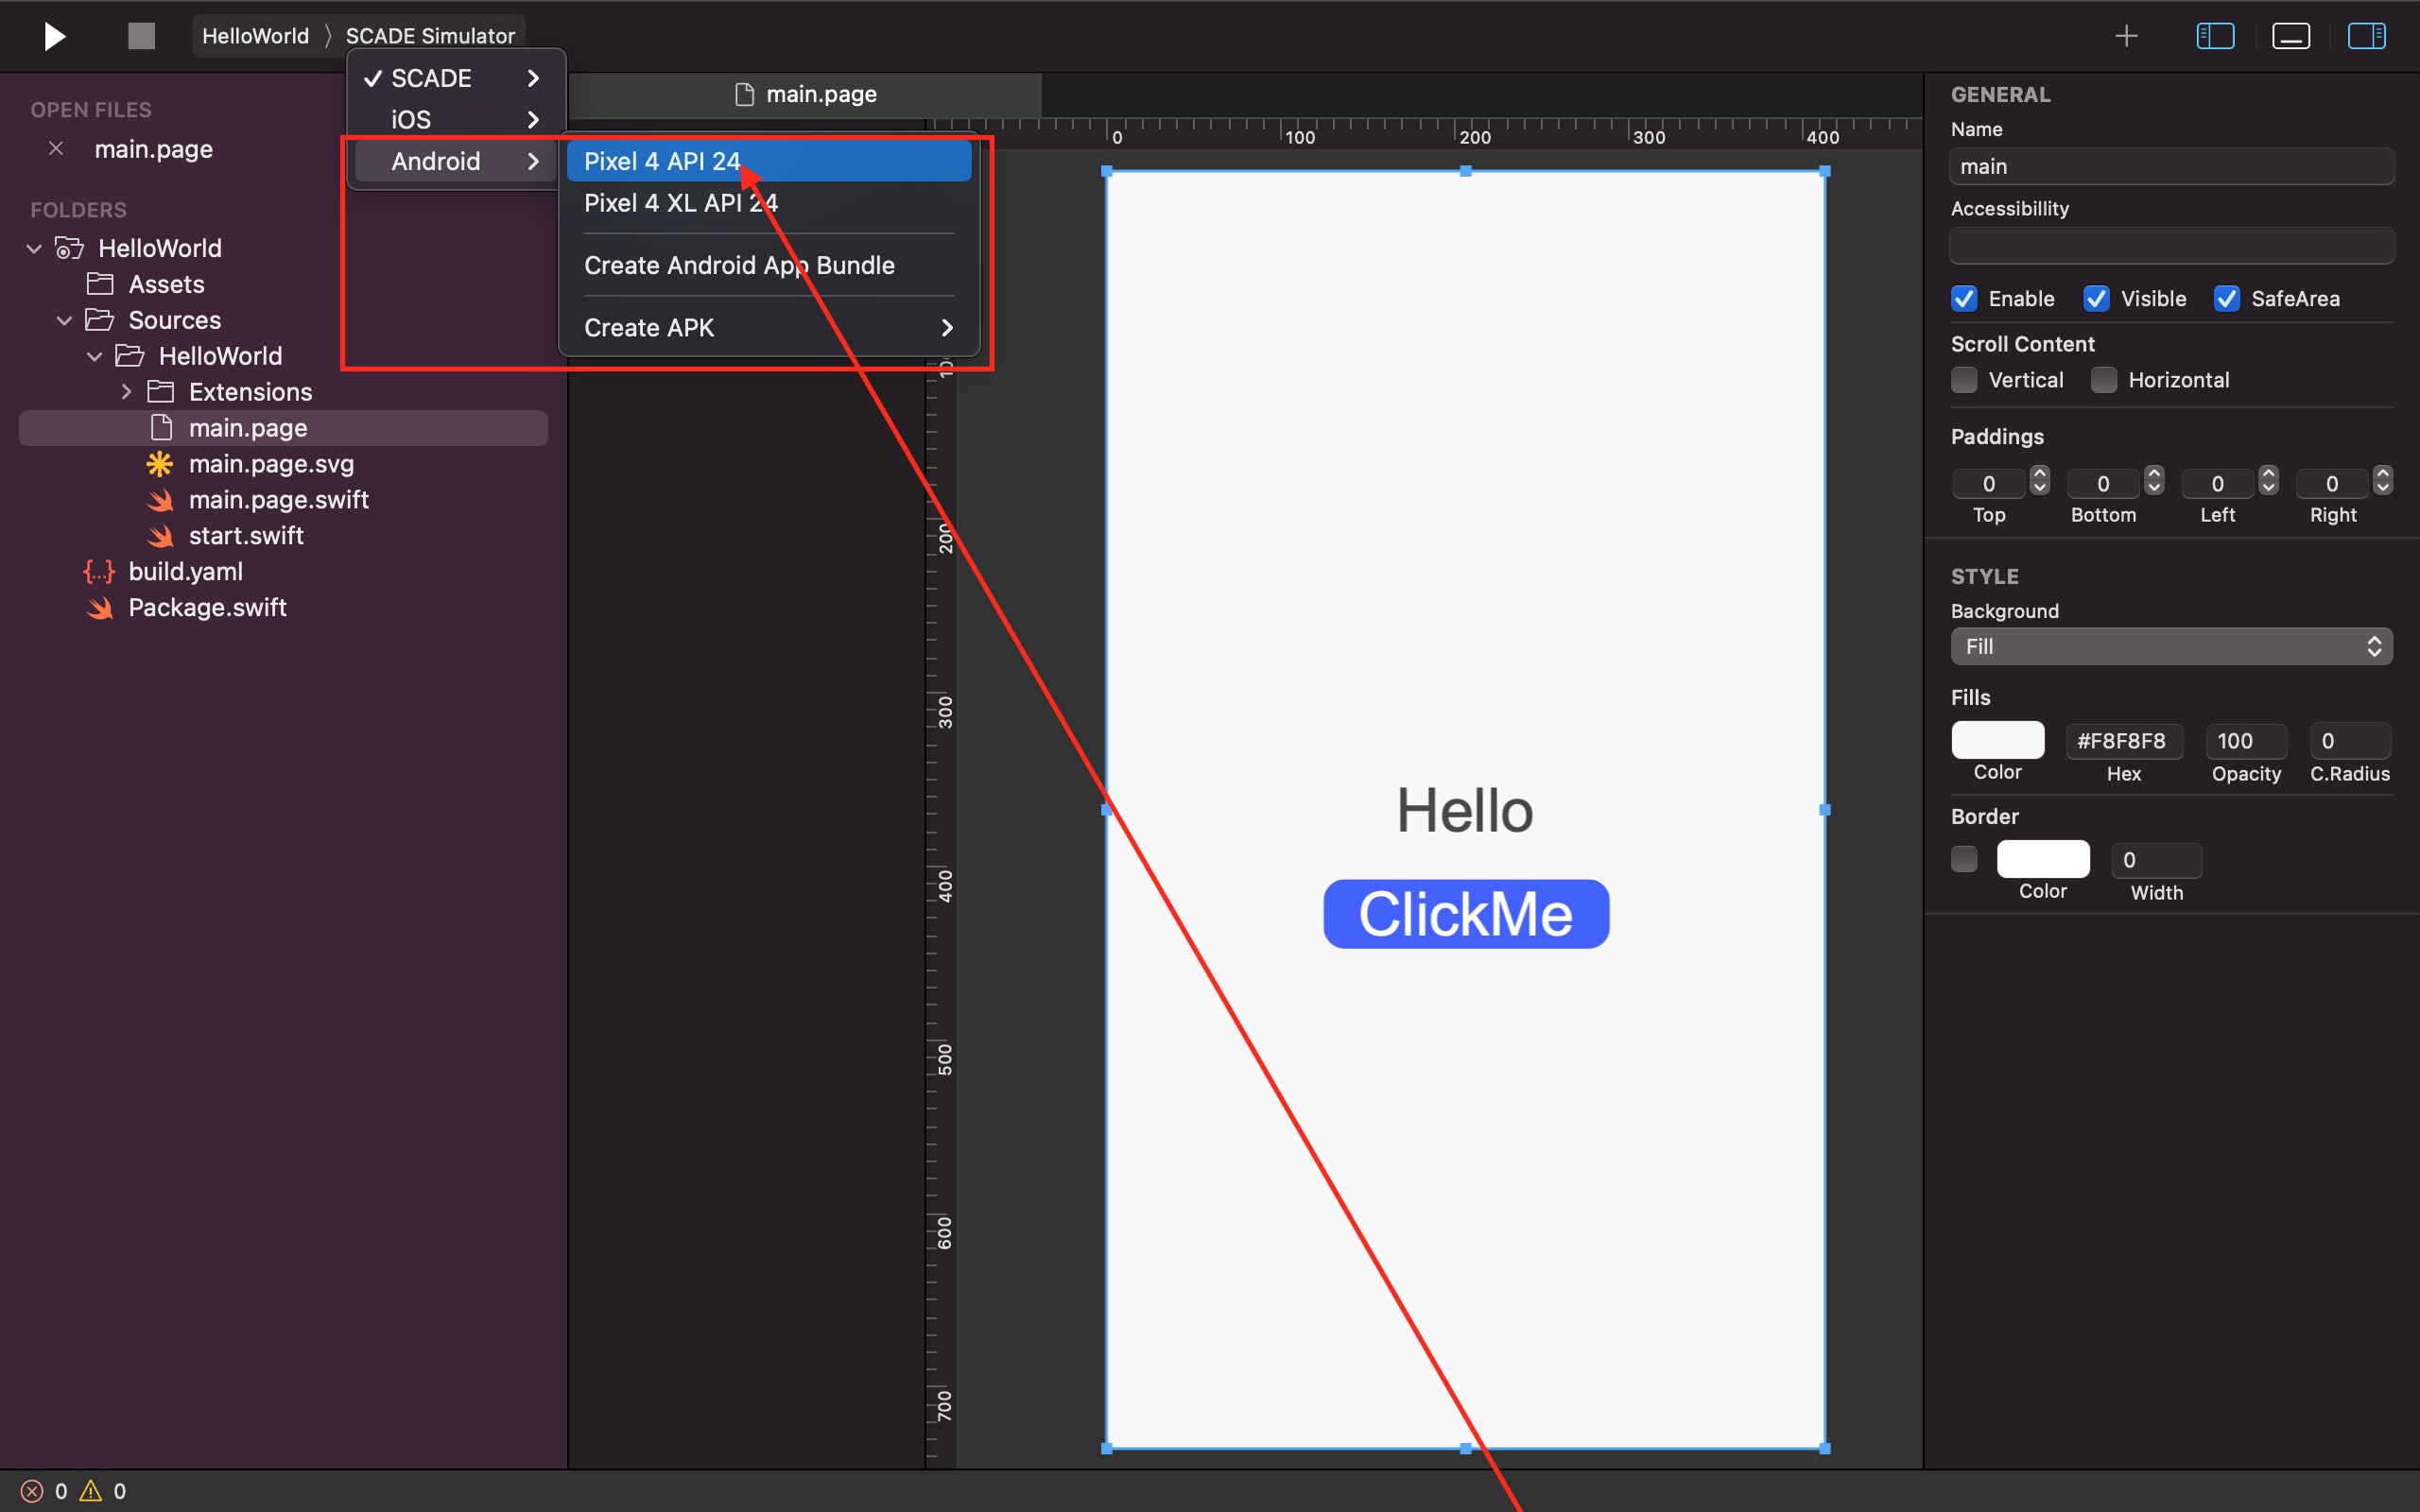Click the Bottom padding stepper arrows
The height and width of the screenshot is (1512, 2420).
[x=2154, y=482]
